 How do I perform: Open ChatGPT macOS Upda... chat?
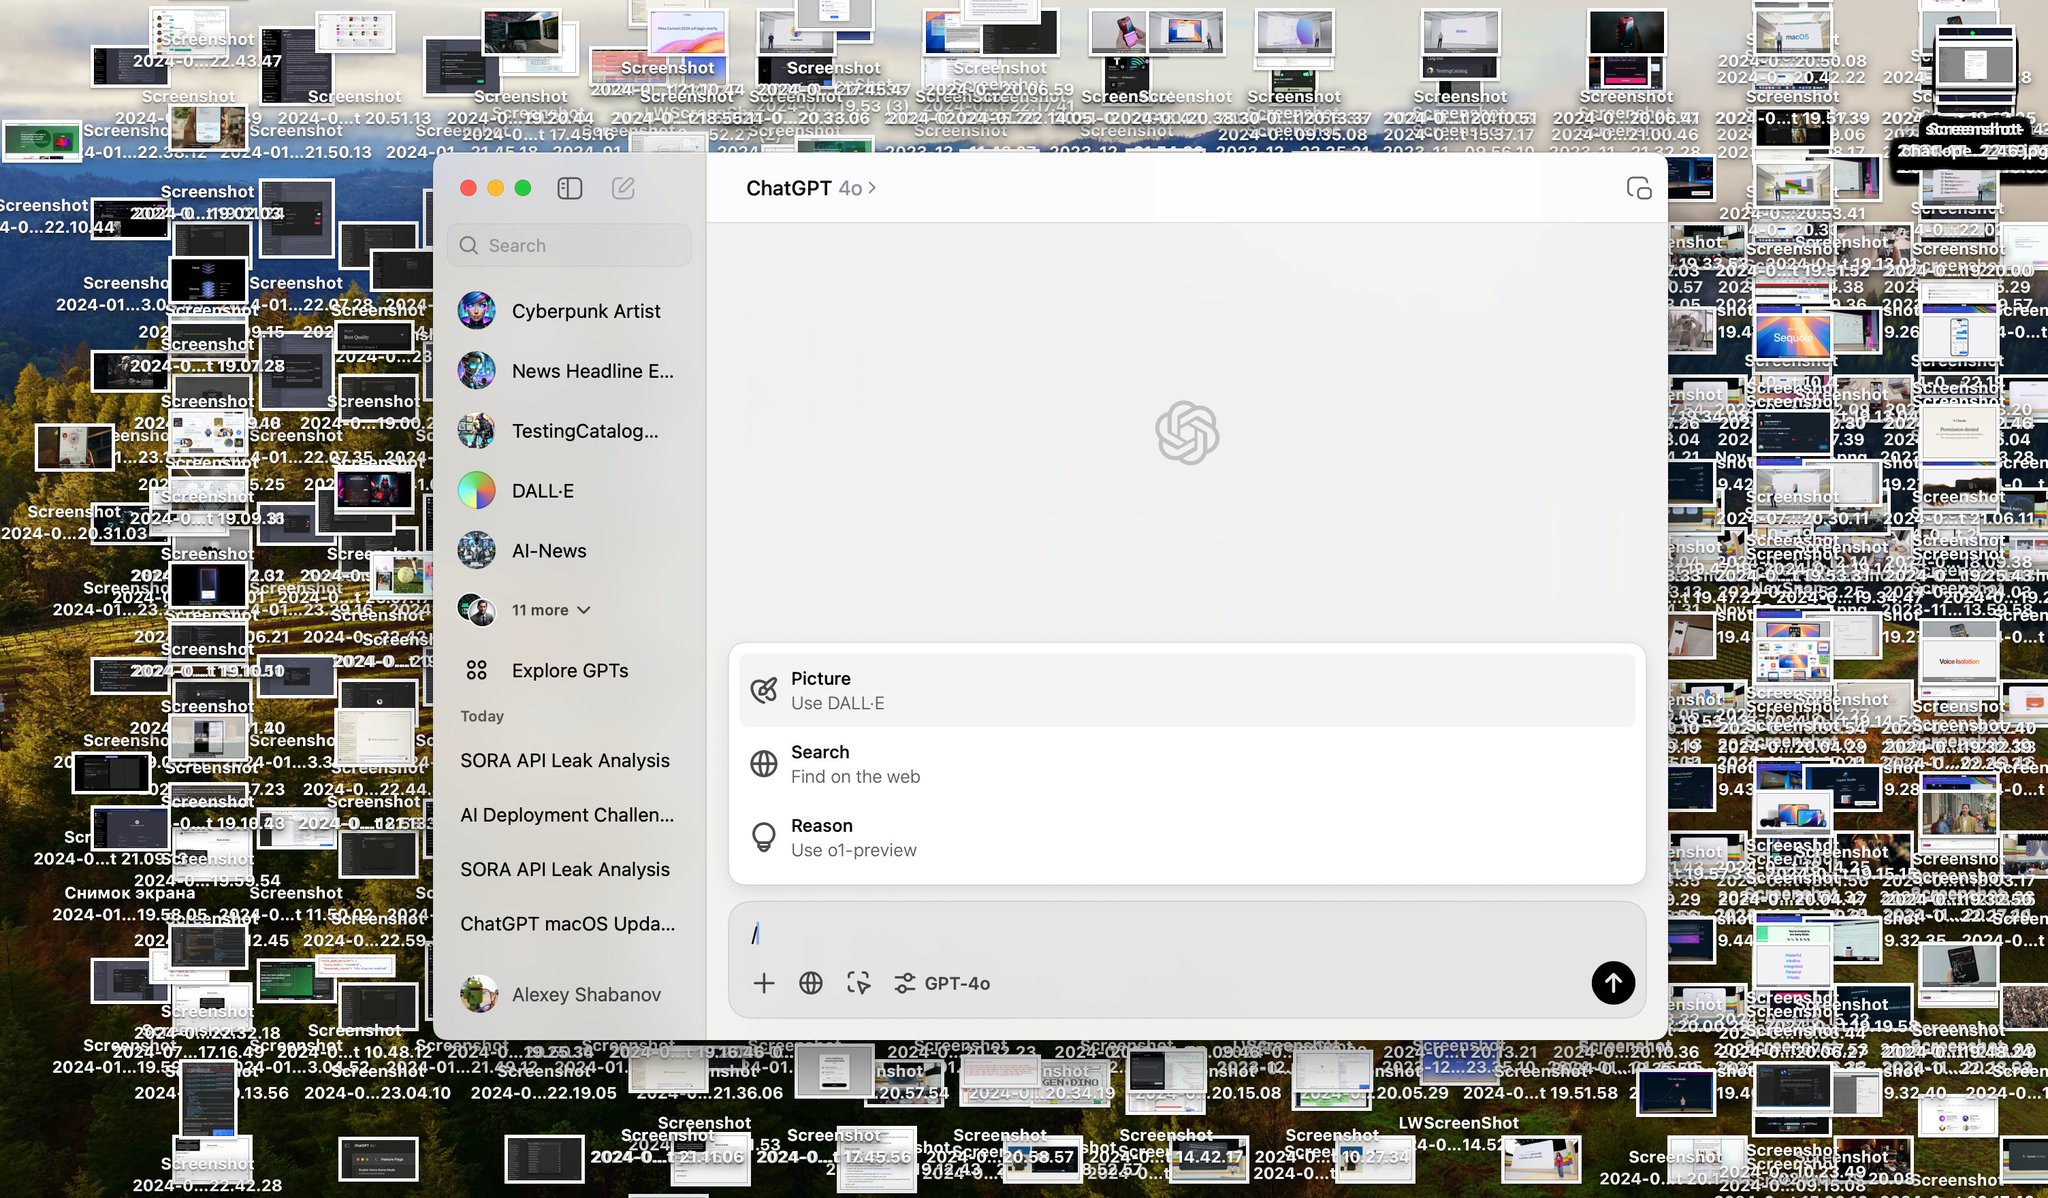pos(569,924)
